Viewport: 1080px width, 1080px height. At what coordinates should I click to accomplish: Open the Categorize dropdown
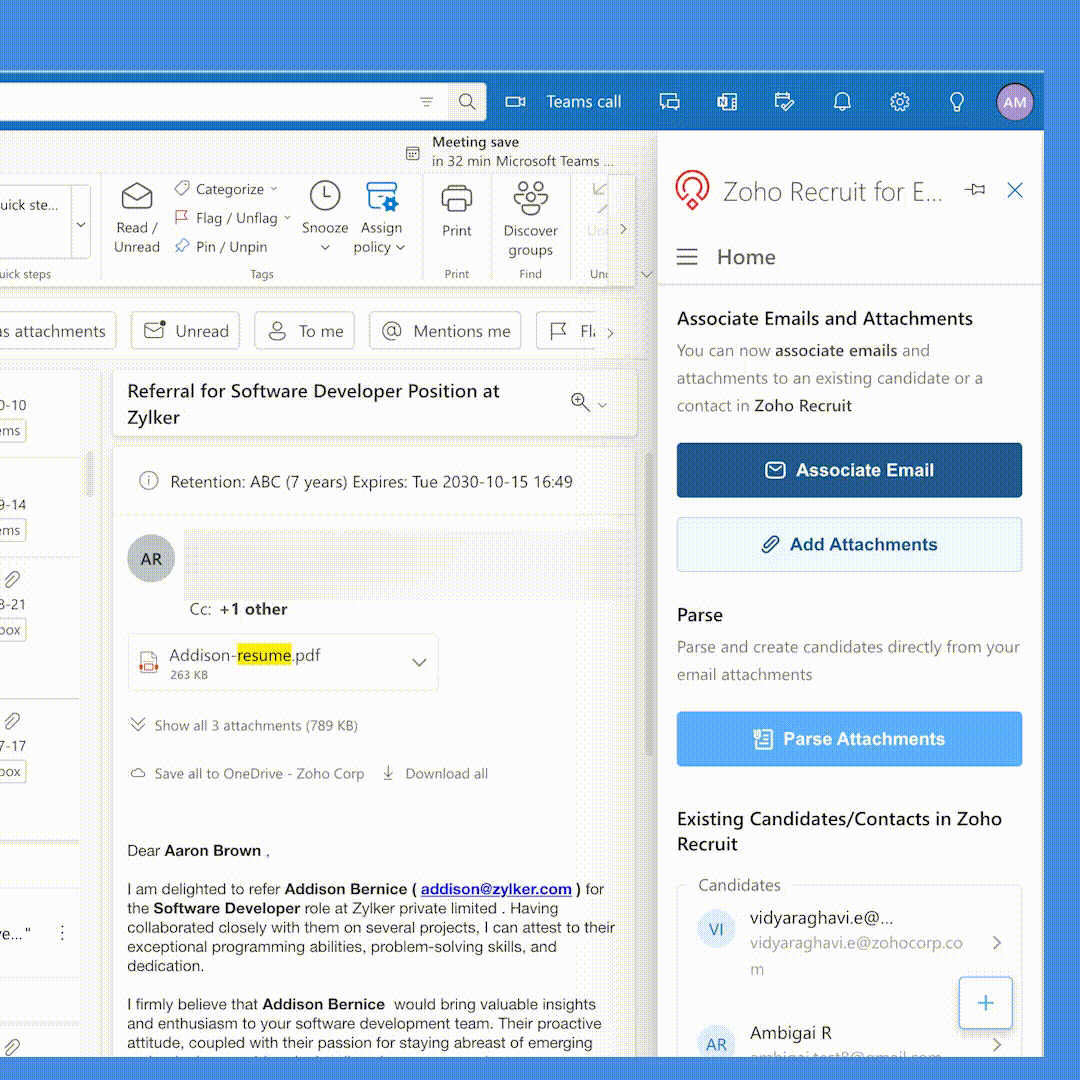pos(226,189)
